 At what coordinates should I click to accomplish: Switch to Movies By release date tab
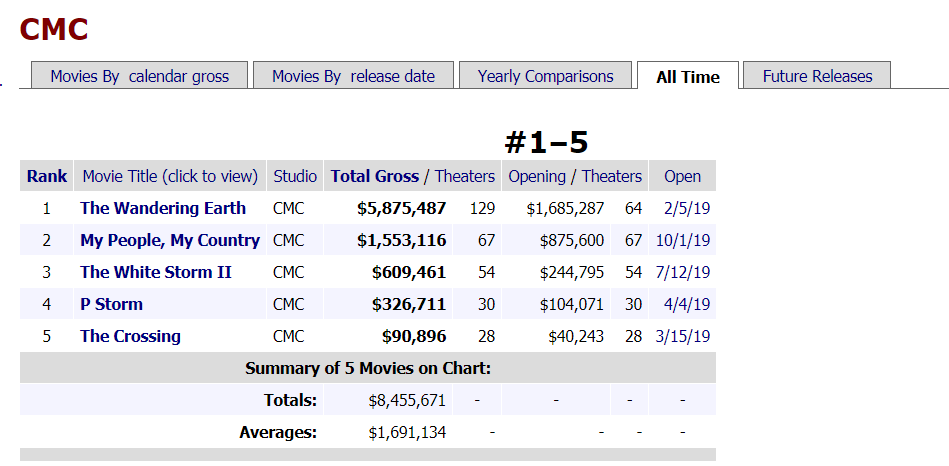(353, 76)
